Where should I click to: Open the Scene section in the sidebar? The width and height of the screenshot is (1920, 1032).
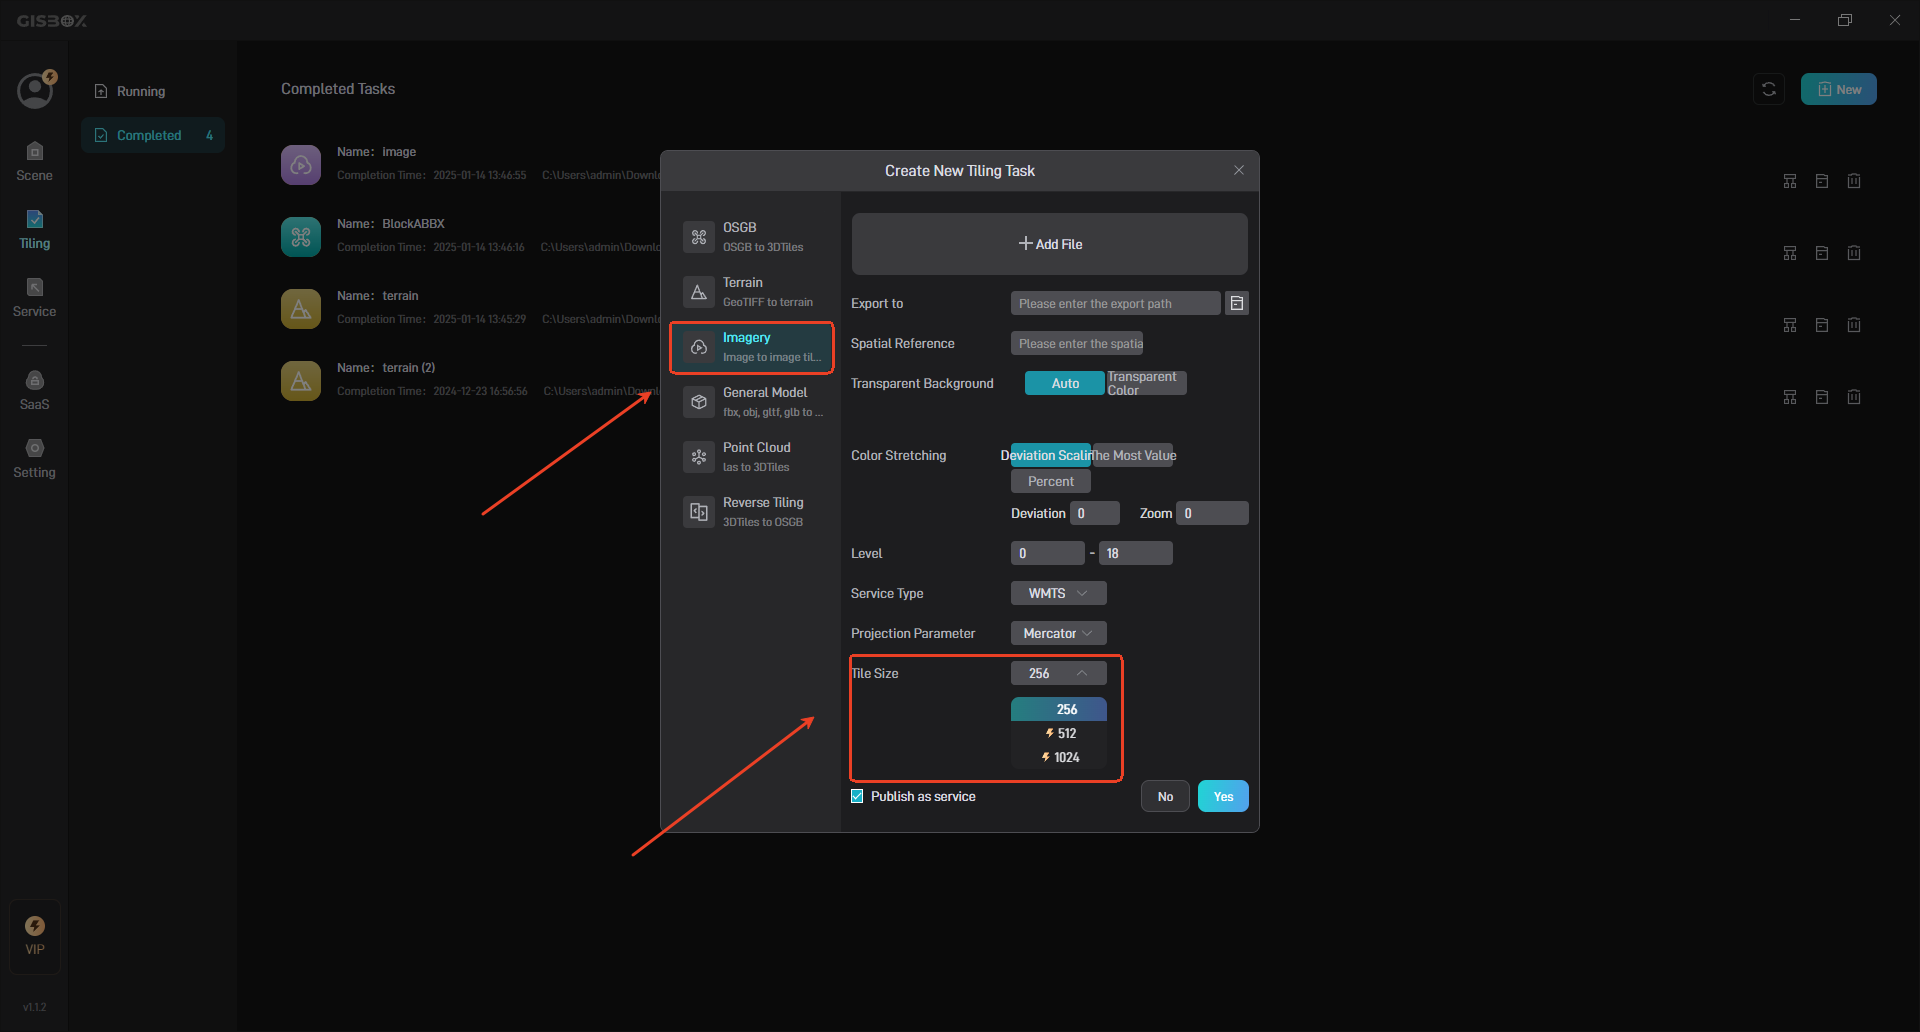pos(34,161)
